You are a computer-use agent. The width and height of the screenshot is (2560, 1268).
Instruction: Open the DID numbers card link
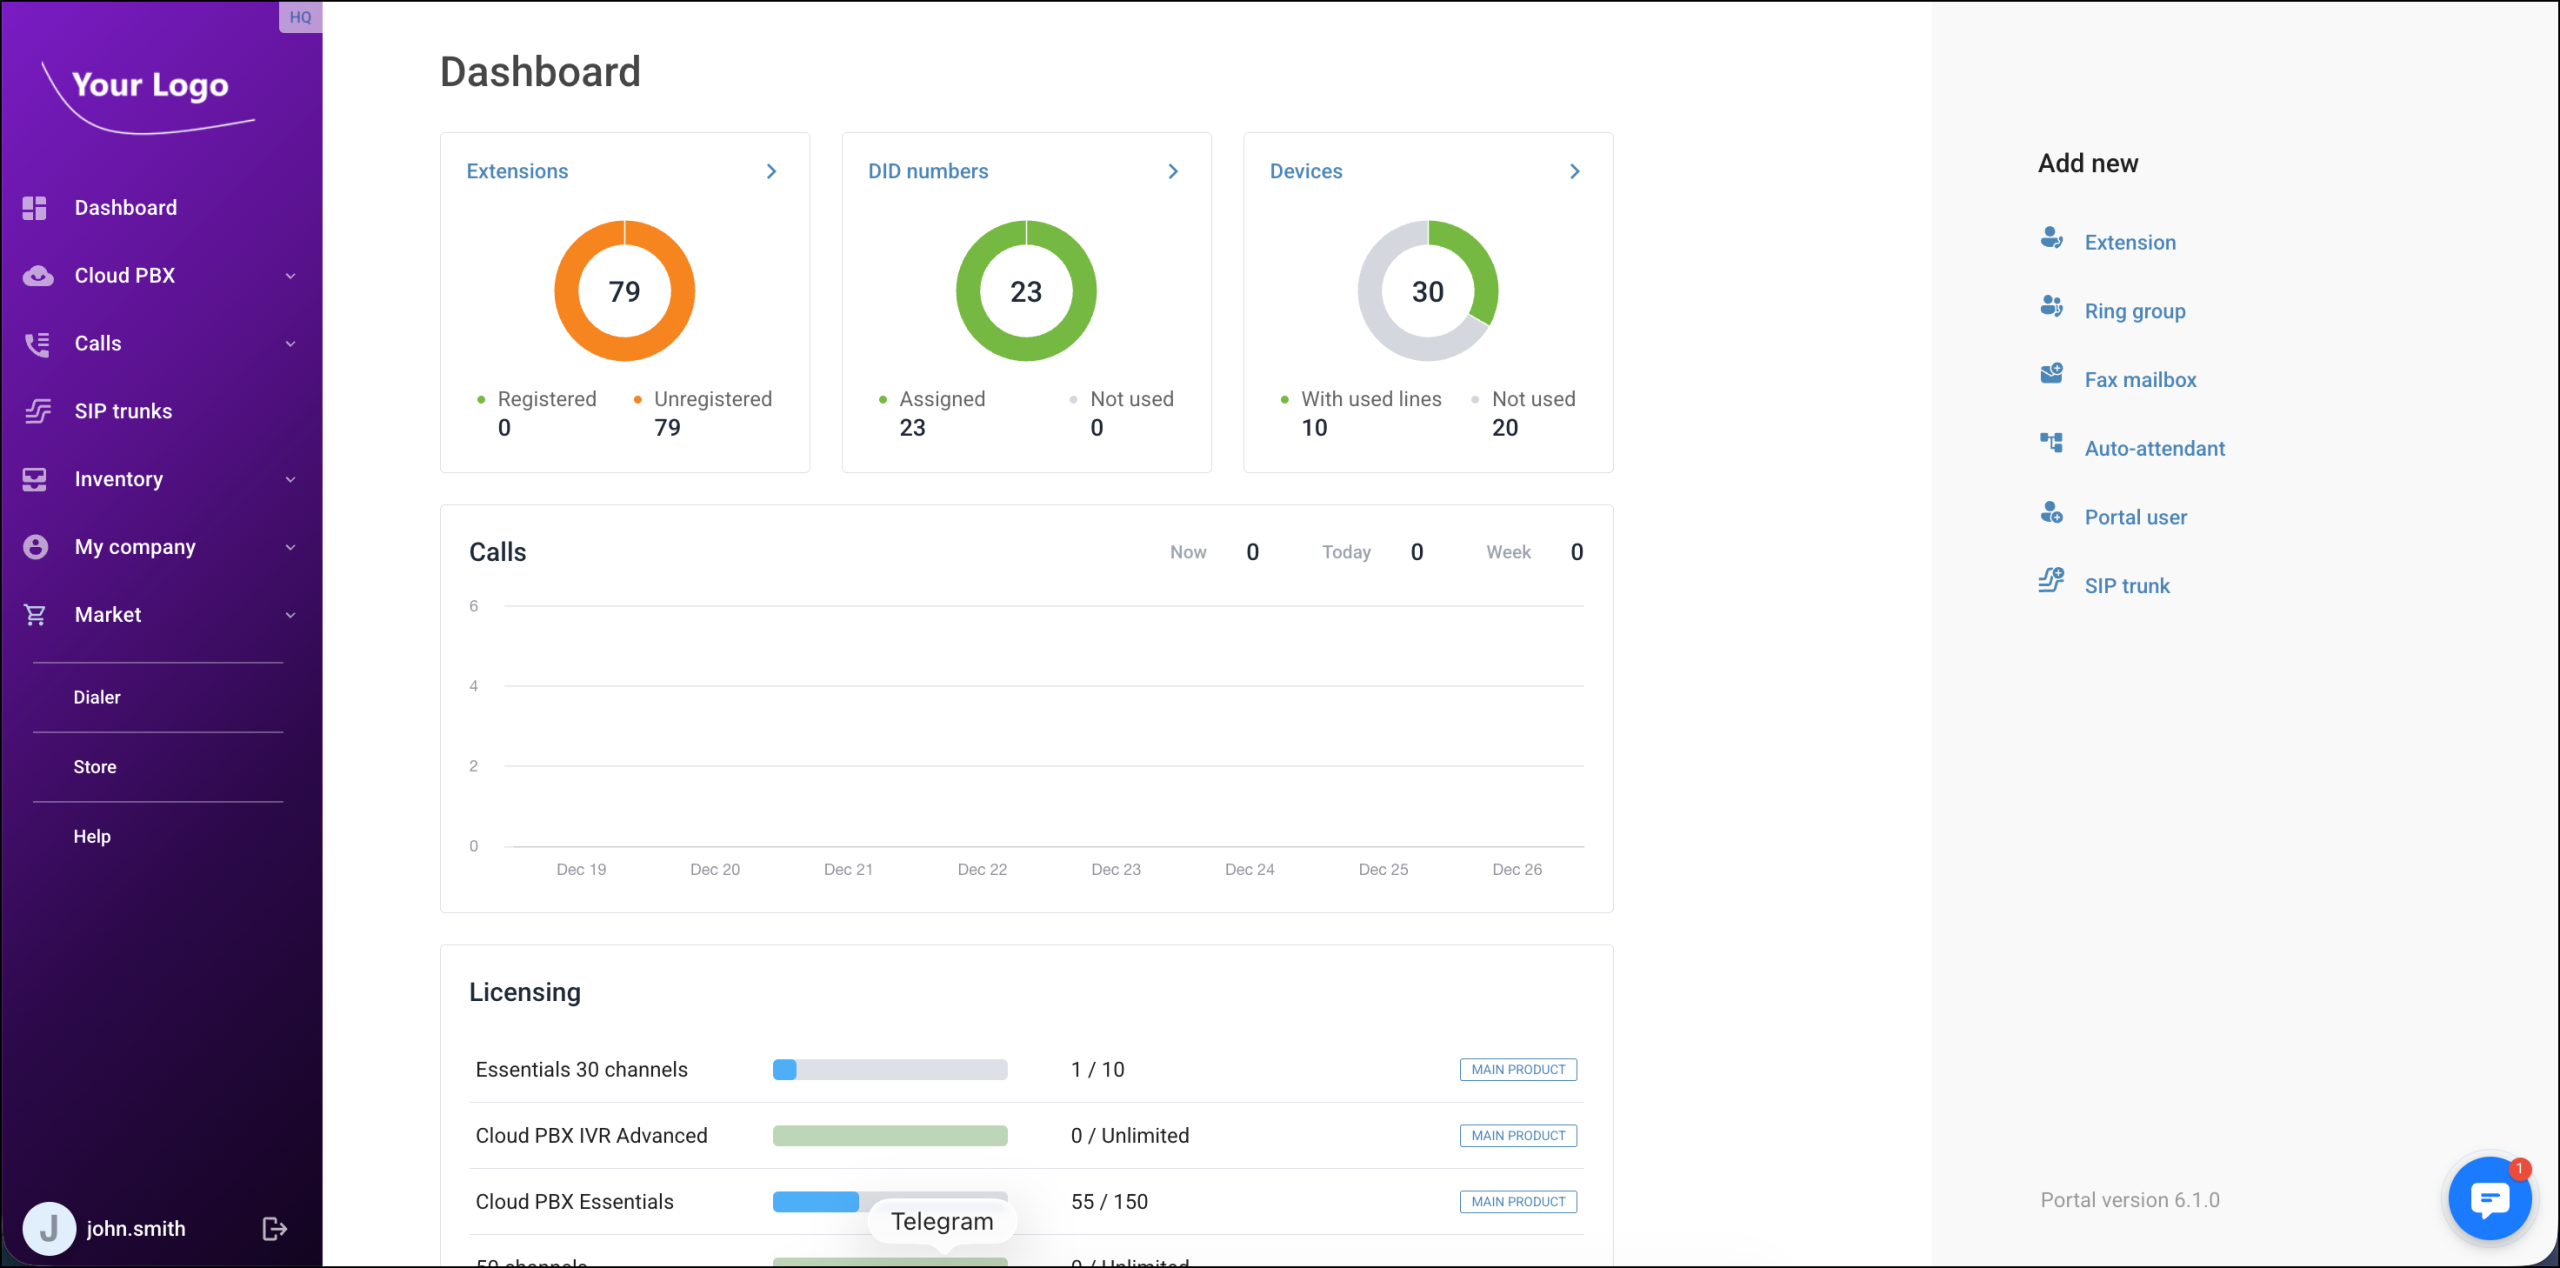click(x=928, y=171)
